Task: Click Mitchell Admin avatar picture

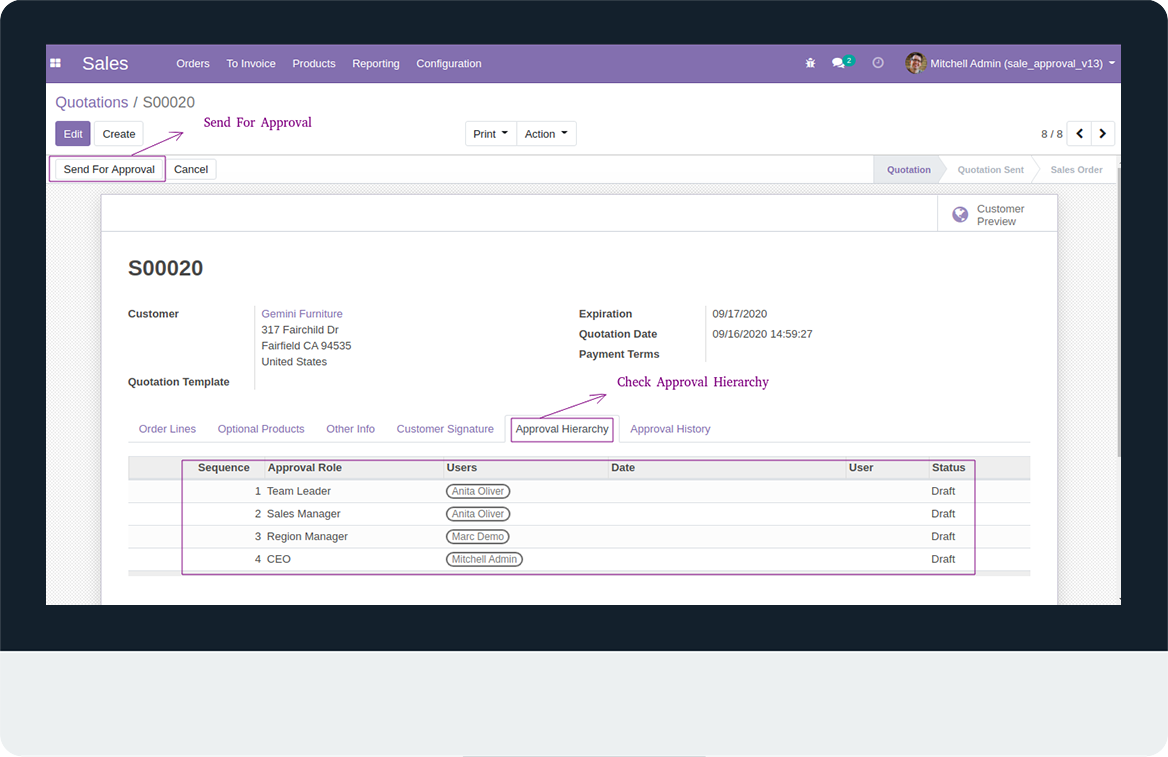Action: [915, 63]
